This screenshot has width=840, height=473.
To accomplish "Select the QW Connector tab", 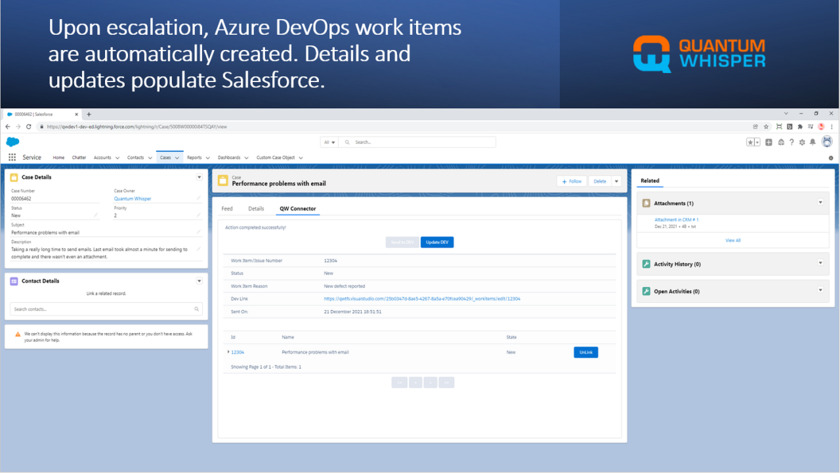I will tap(298, 208).
